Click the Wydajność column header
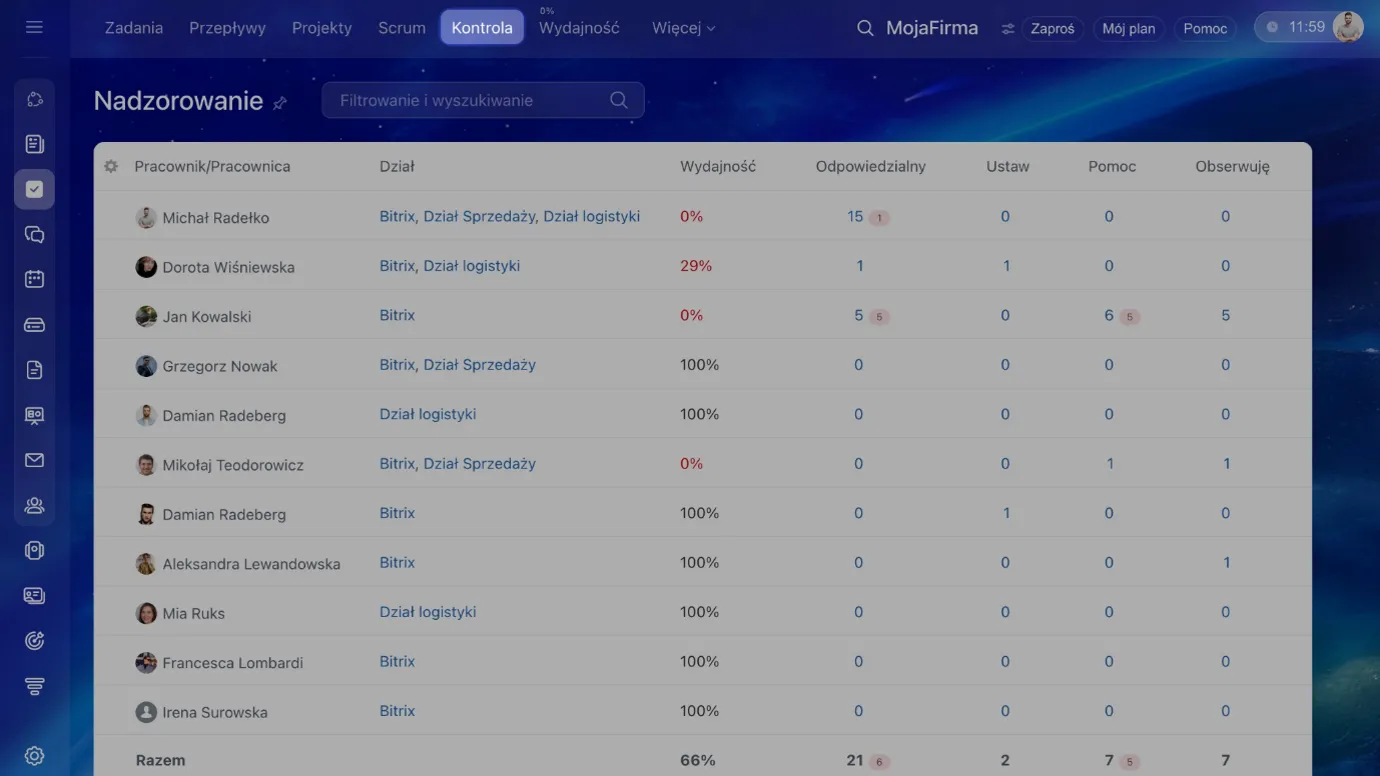 click(718, 167)
